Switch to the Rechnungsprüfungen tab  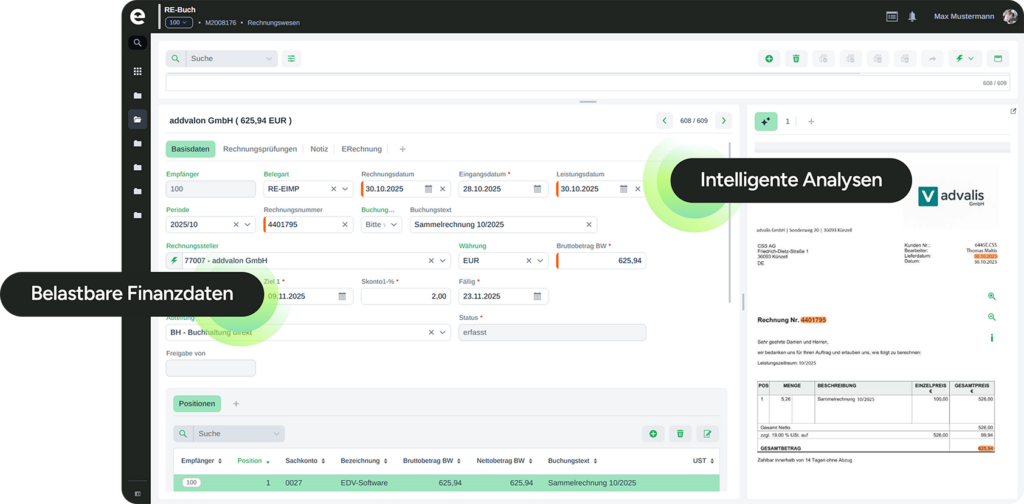pyautogui.click(x=260, y=149)
